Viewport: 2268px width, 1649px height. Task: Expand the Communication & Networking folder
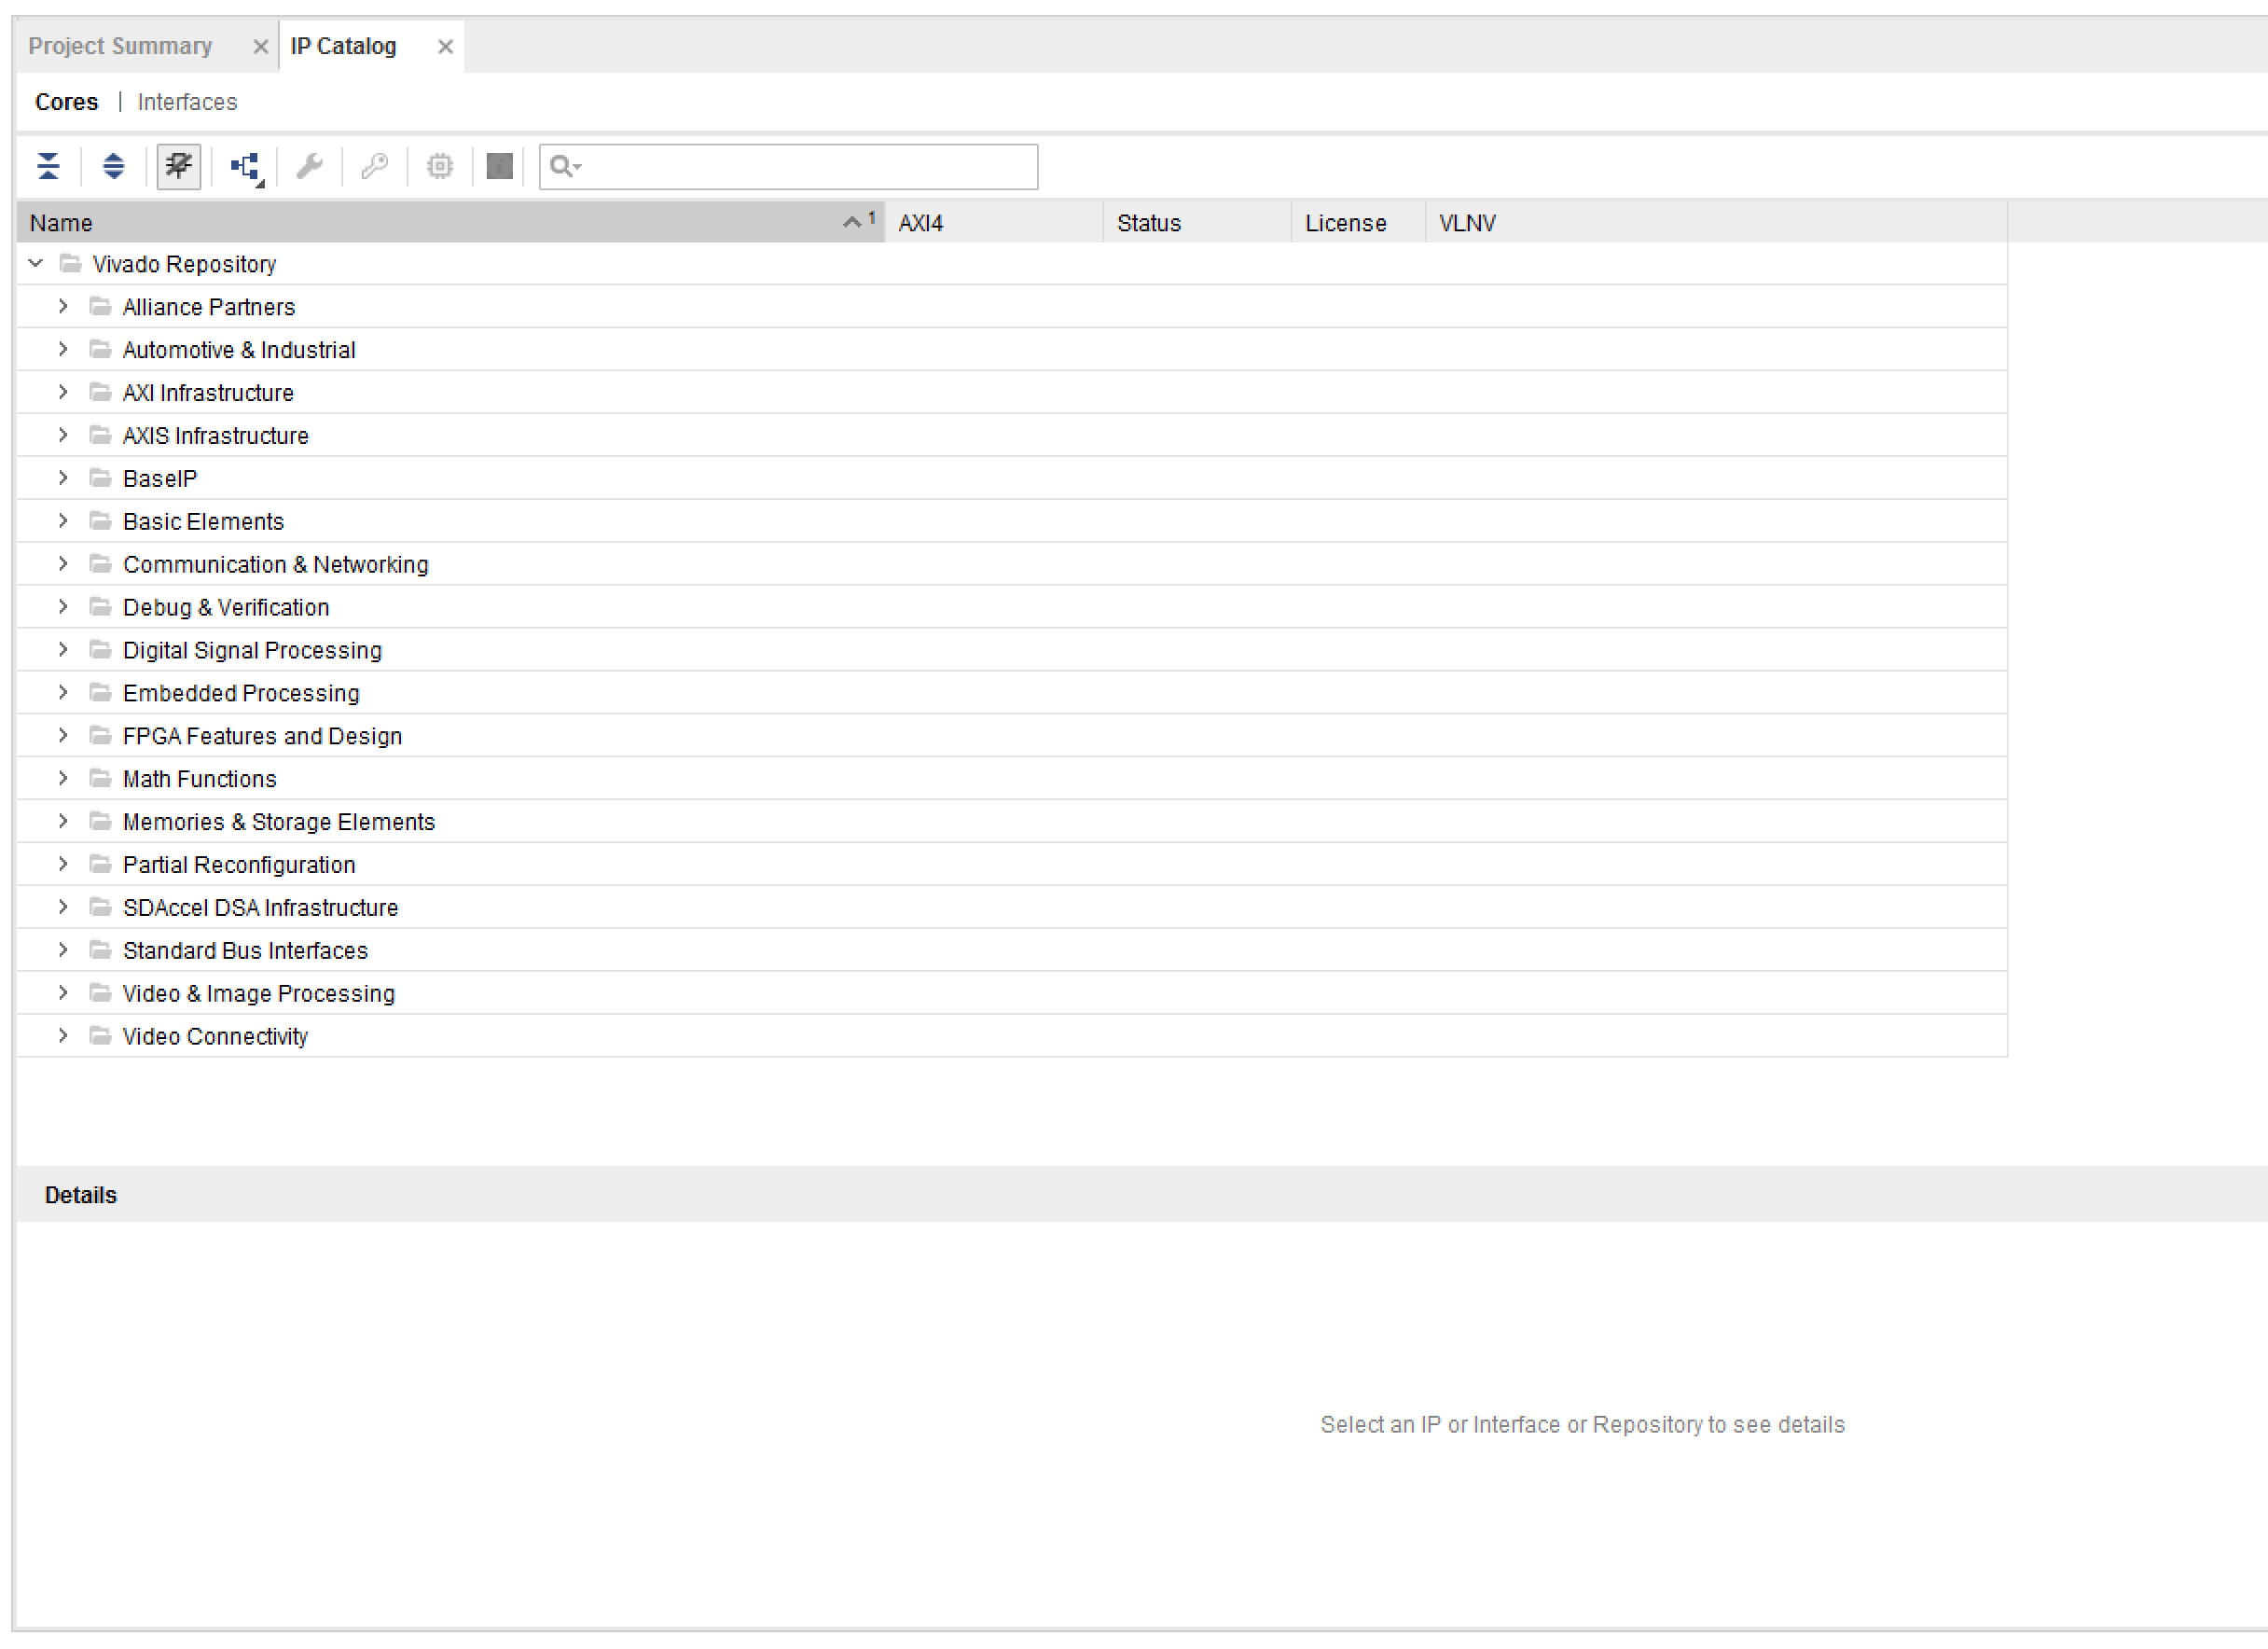(x=63, y=565)
